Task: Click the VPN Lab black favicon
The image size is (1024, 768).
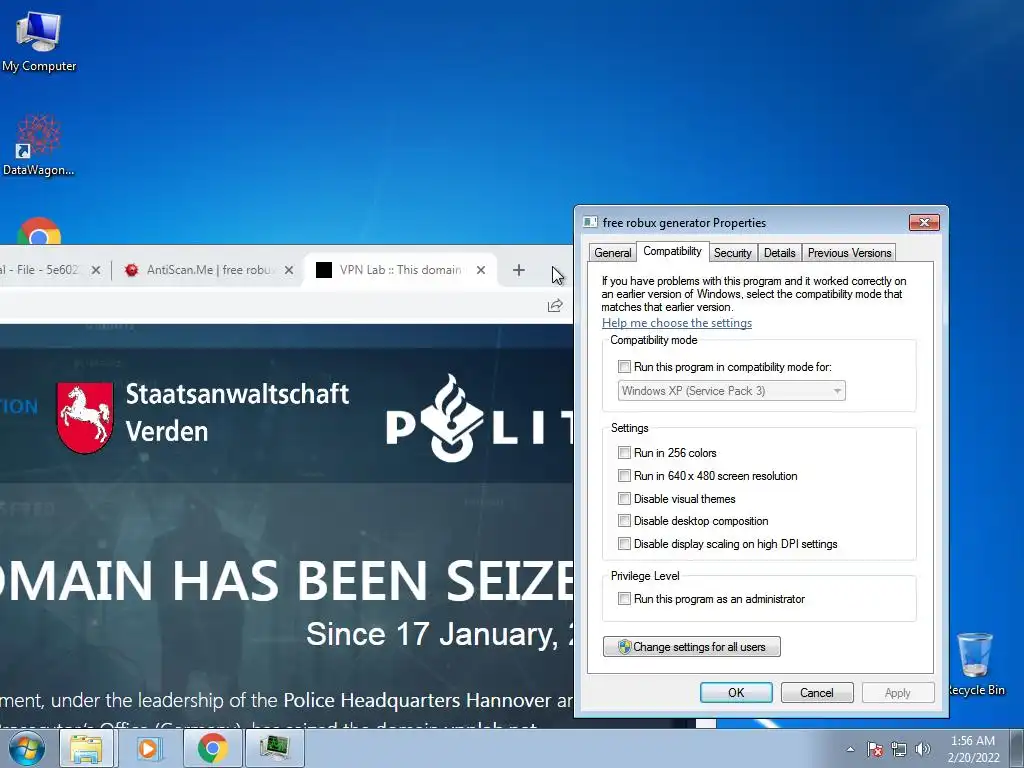Action: pyautogui.click(x=324, y=270)
